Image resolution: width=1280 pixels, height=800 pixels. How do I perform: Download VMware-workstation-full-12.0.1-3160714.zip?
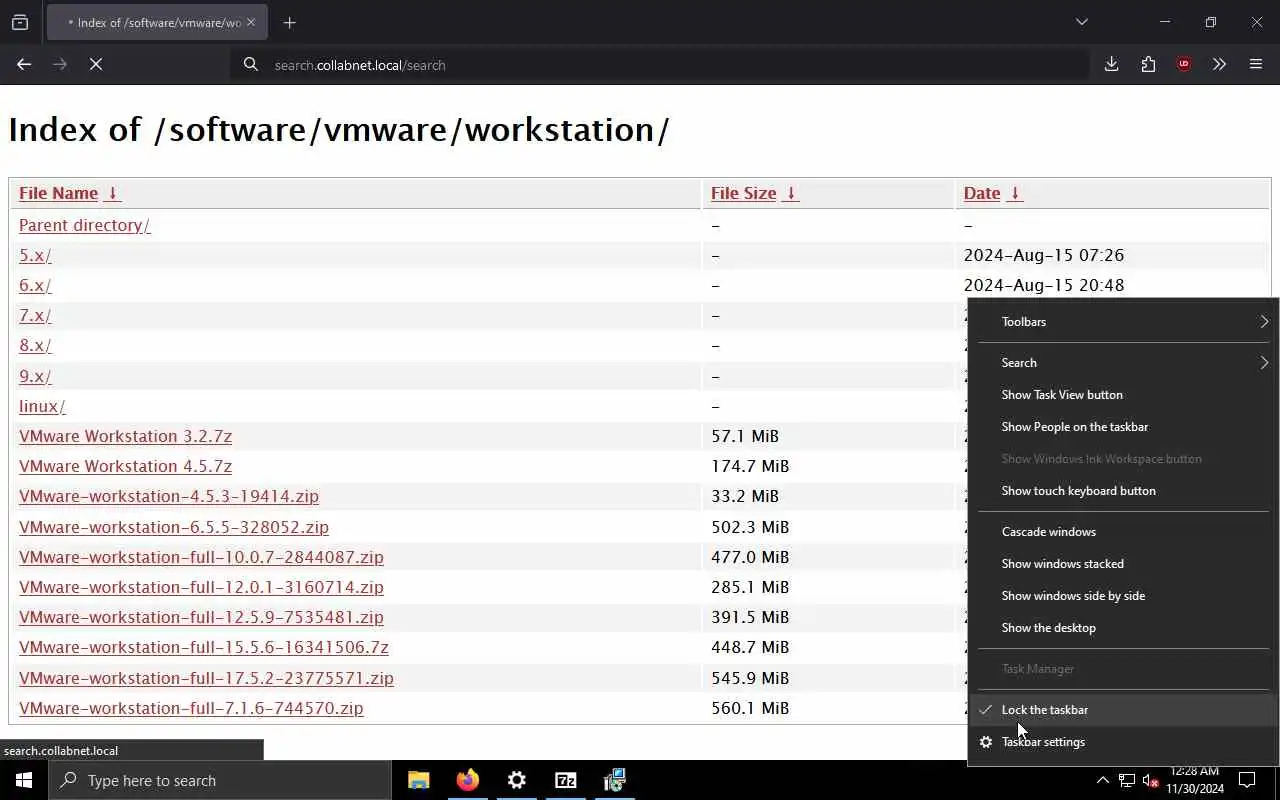201,587
